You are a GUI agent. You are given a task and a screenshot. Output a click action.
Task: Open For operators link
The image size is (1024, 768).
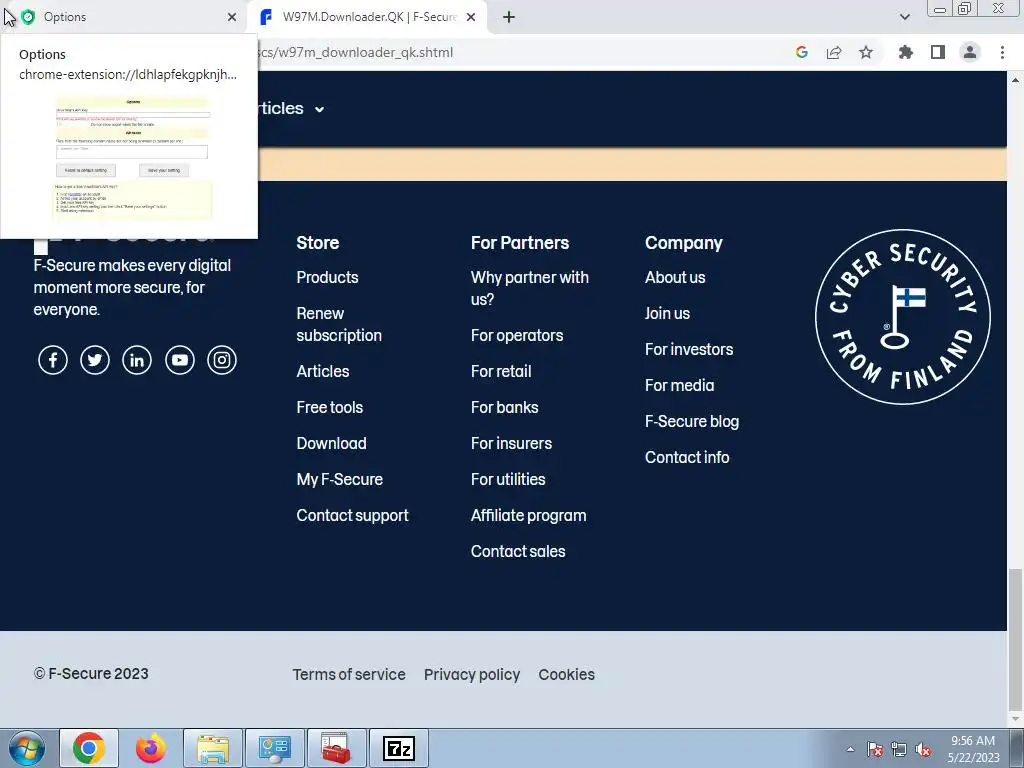[517, 335]
